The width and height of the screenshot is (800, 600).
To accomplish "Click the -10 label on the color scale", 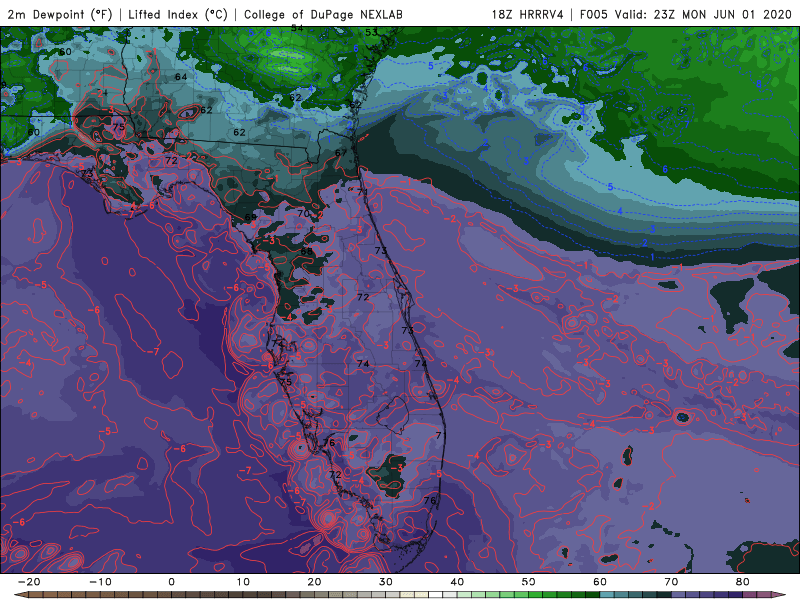I will [100, 582].
